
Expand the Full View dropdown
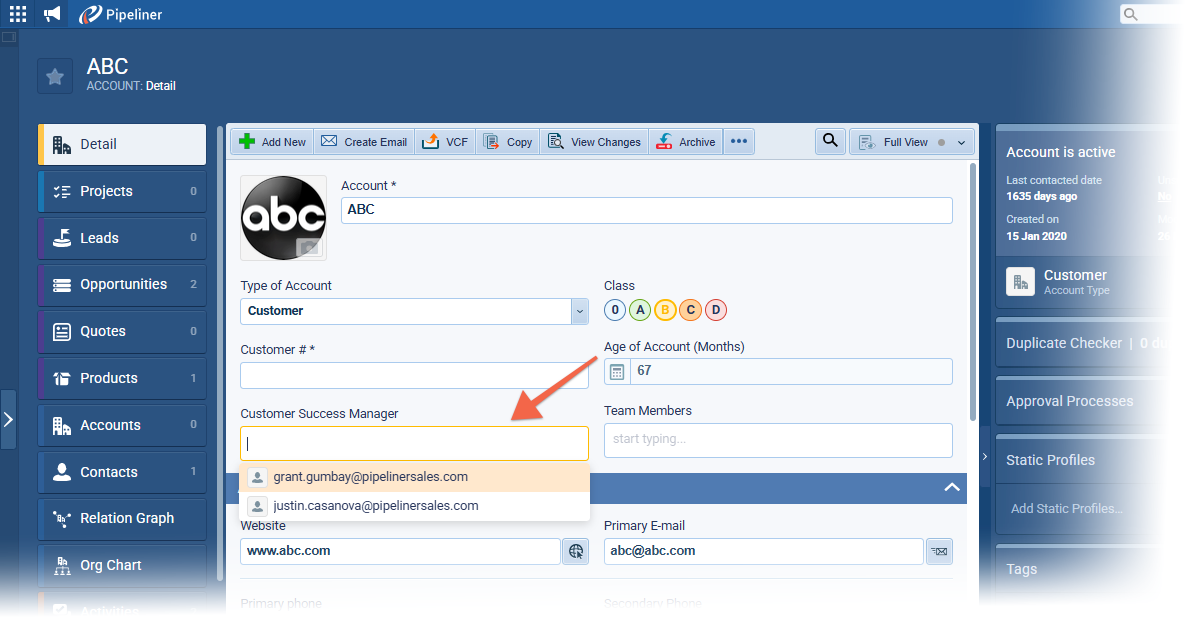click(961, 143)
